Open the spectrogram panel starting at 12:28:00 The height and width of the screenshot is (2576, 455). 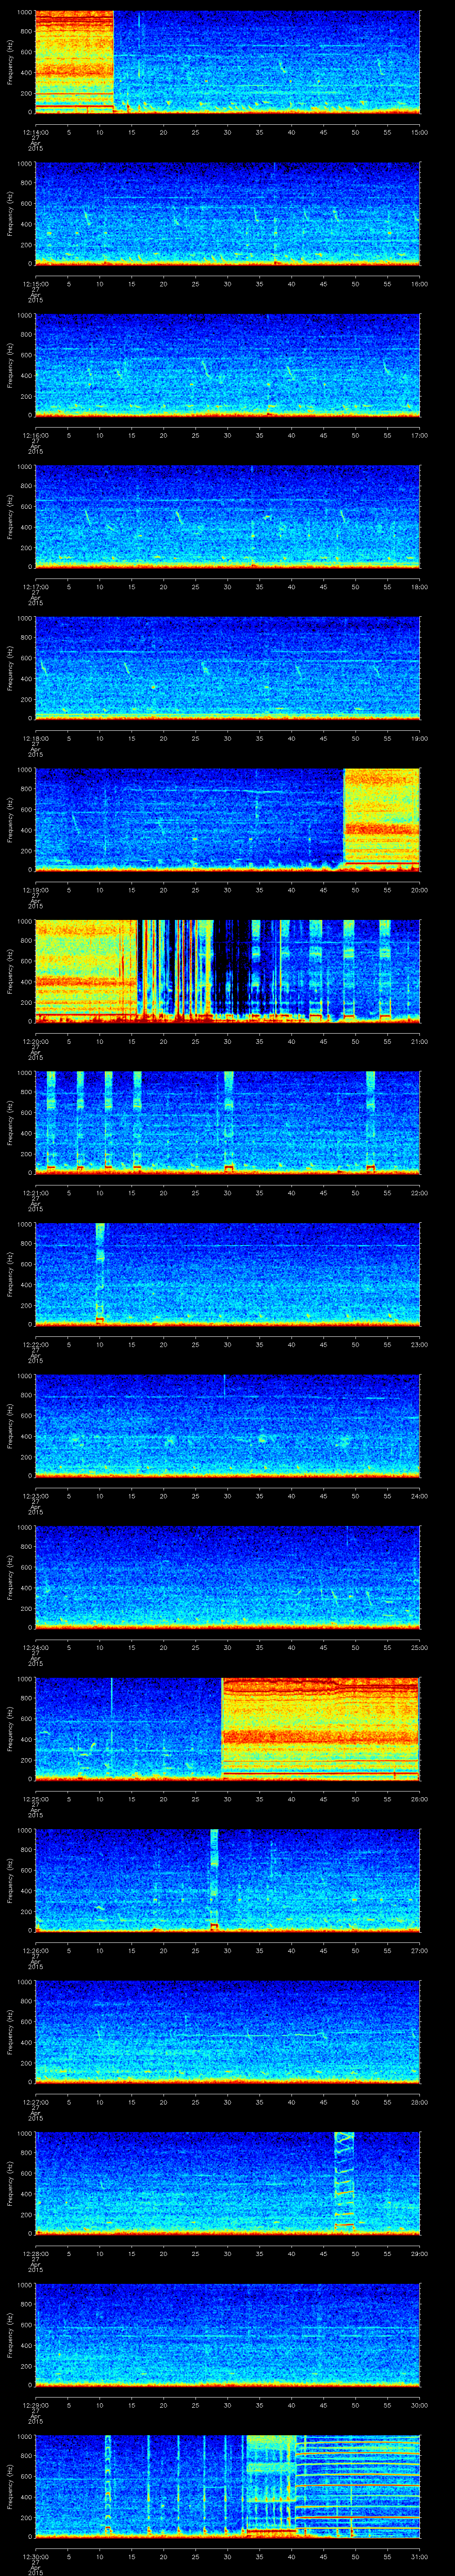click(x=227, y=2183)
